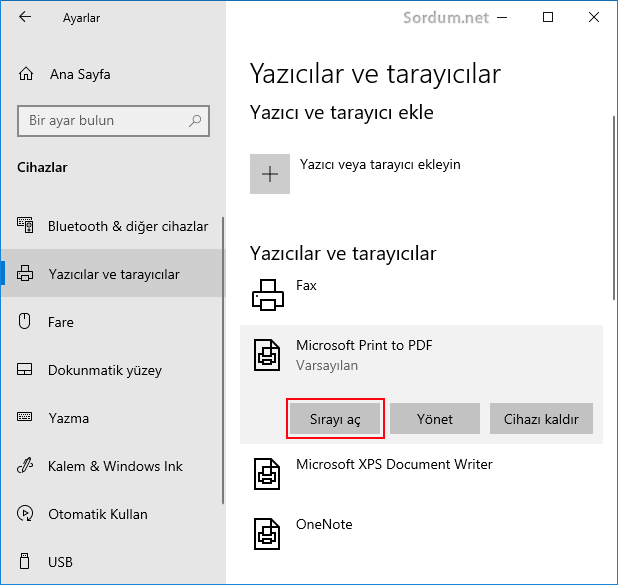Click the Ana Sayfa home icon
Image resolution: width=618 pixels, height=585 pixels.
point(26,74)
